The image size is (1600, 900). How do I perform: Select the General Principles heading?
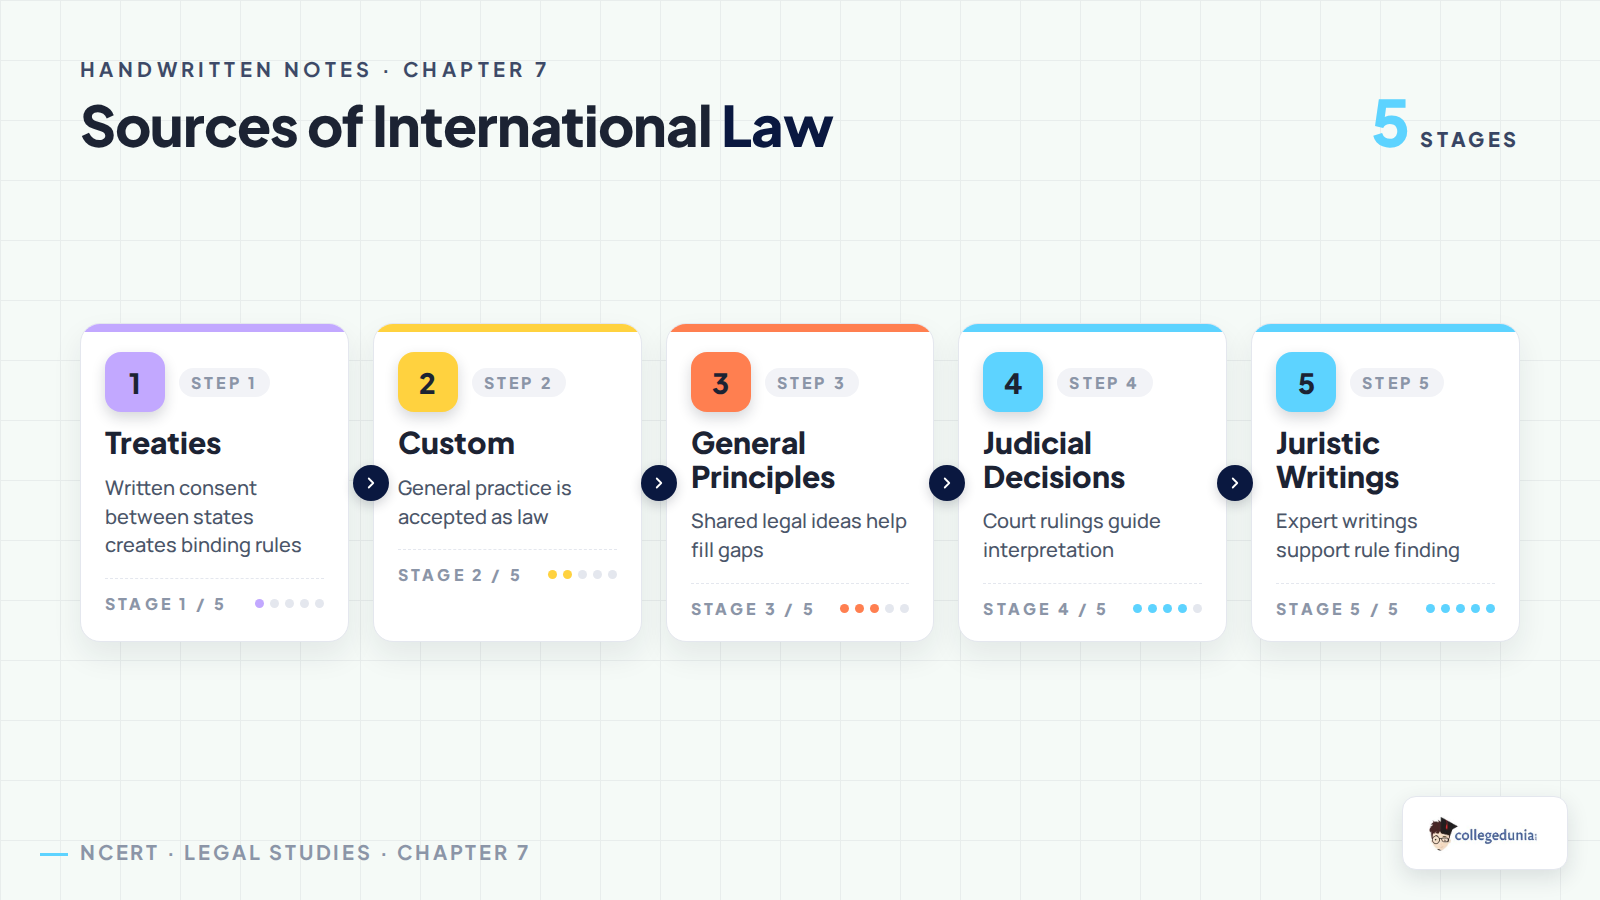pyautogui.click(x=763, y=460)
